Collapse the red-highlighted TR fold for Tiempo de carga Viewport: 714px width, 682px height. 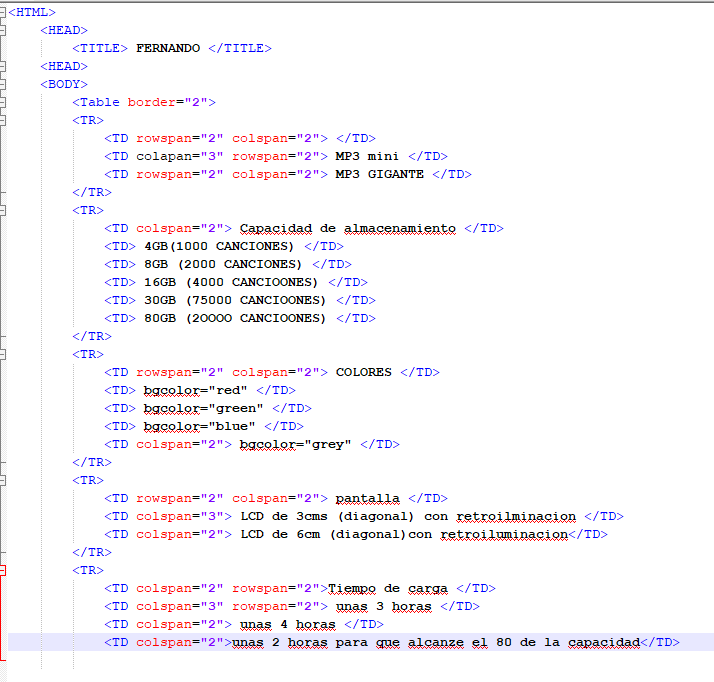coord(3,570)
